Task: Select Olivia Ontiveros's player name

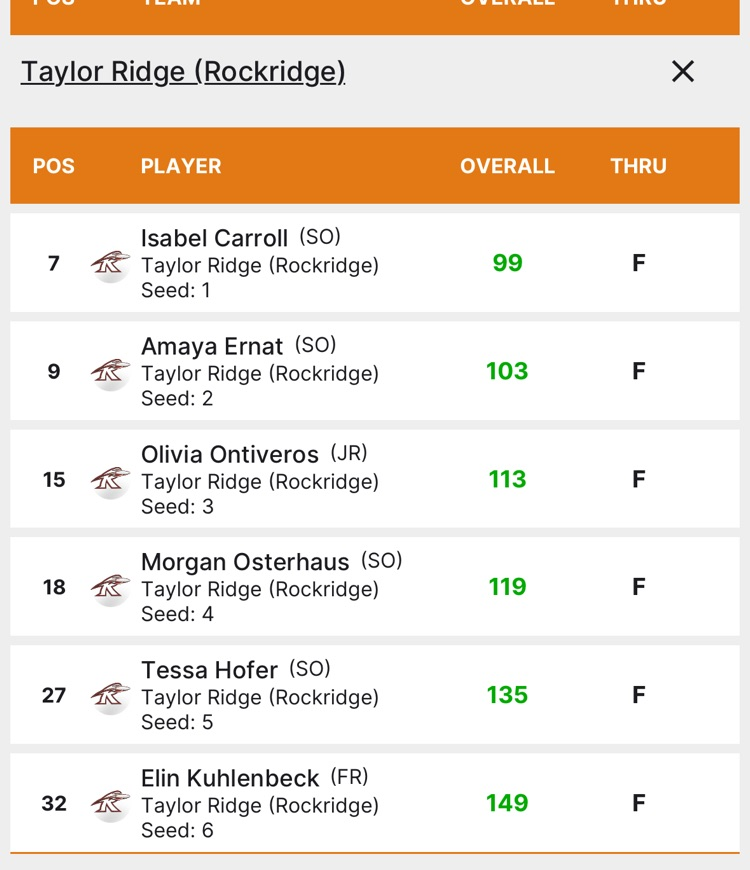Action: tap(230, 454)
